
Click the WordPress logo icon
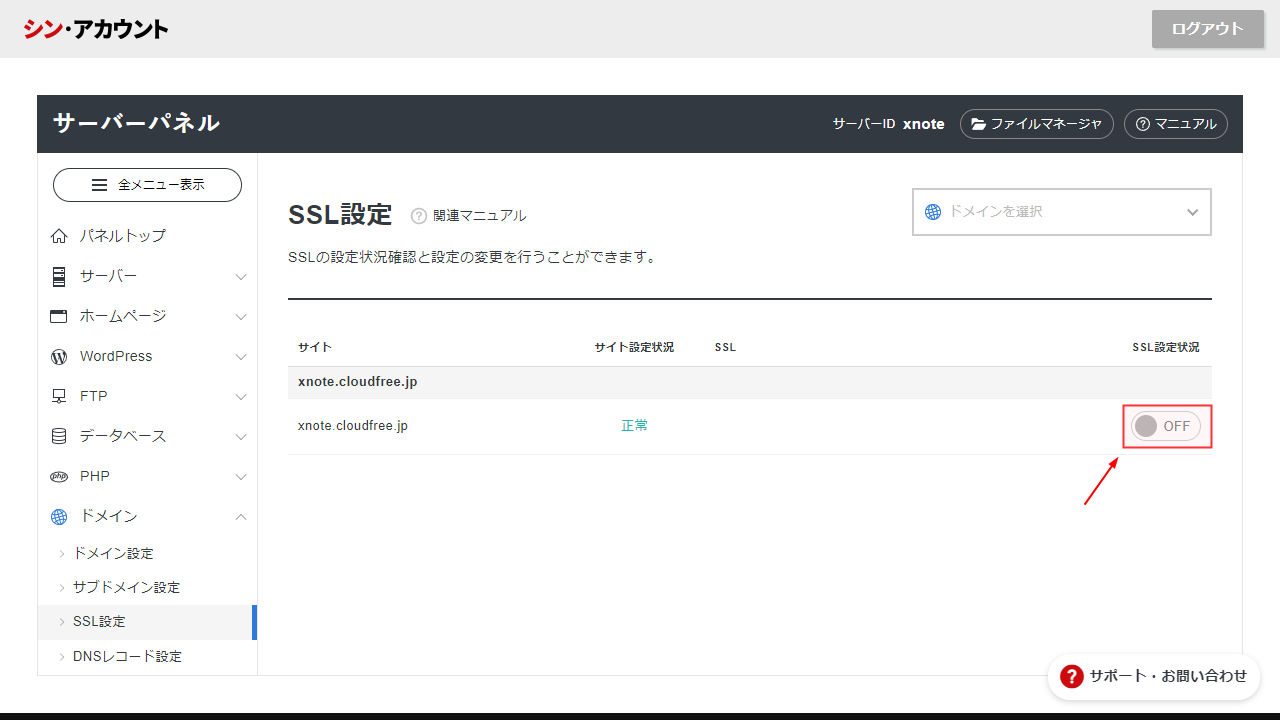(59, 356)
